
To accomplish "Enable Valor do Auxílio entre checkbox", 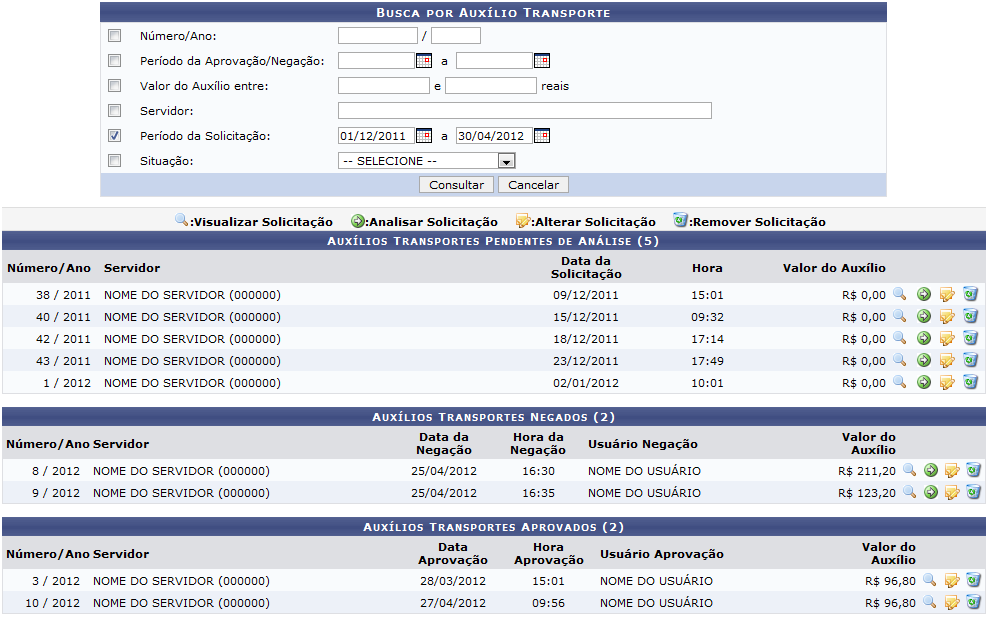I will coord(115,85).
